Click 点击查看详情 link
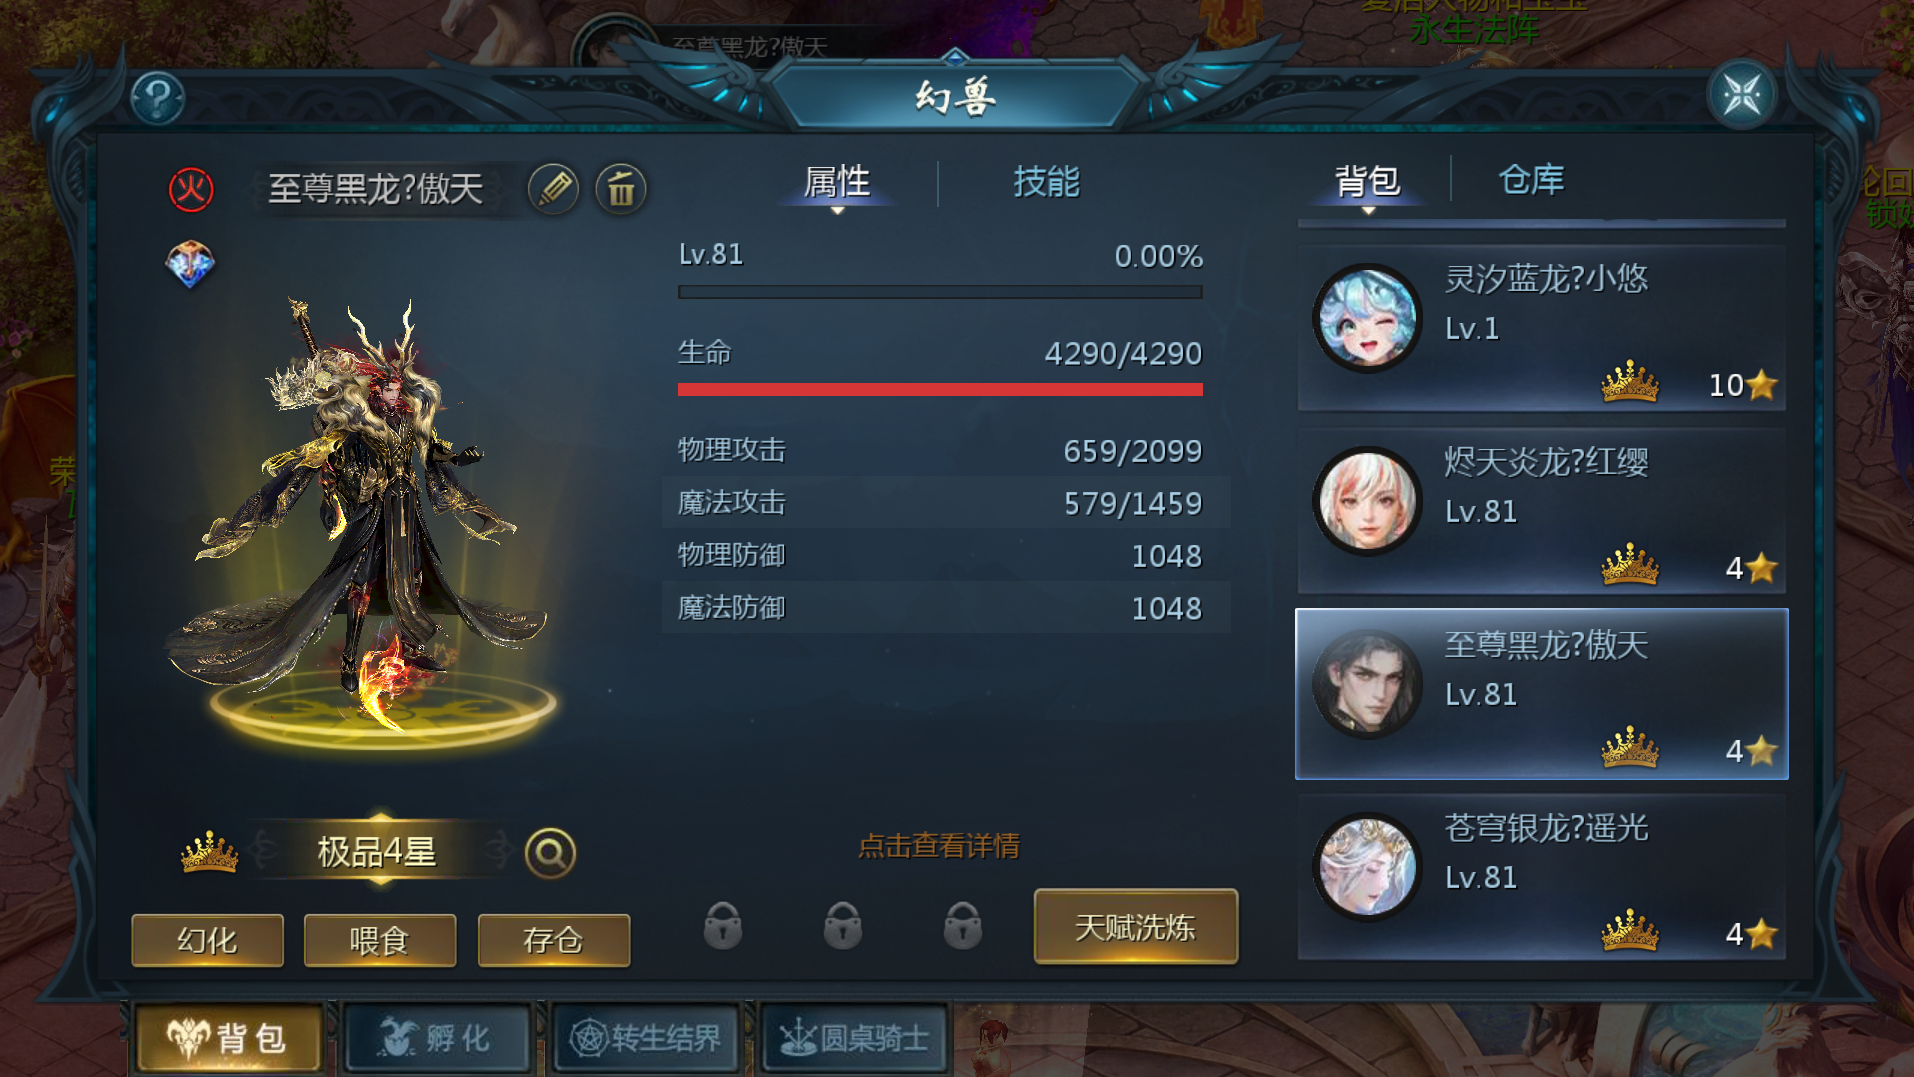The height and width of the screenshot is (1077, 1914). 939,846
